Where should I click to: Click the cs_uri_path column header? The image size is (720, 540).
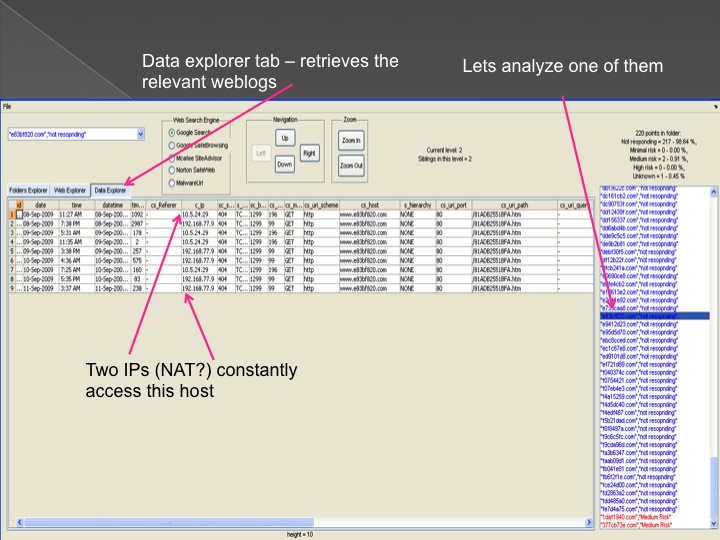(x=514, y=205)
